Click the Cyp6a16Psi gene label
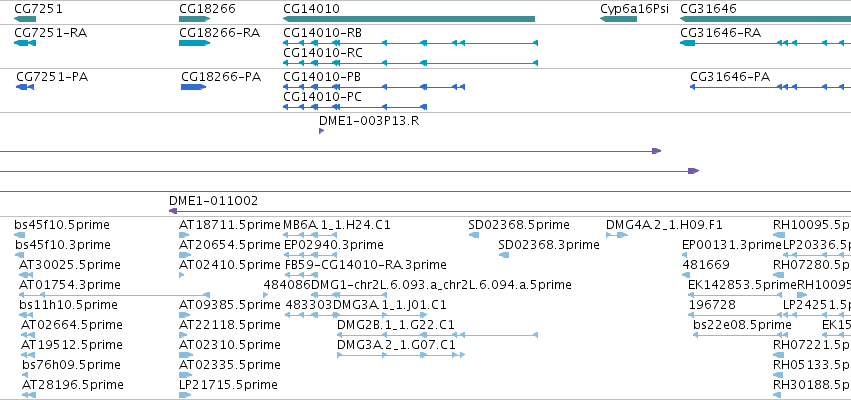 point(634,9)
